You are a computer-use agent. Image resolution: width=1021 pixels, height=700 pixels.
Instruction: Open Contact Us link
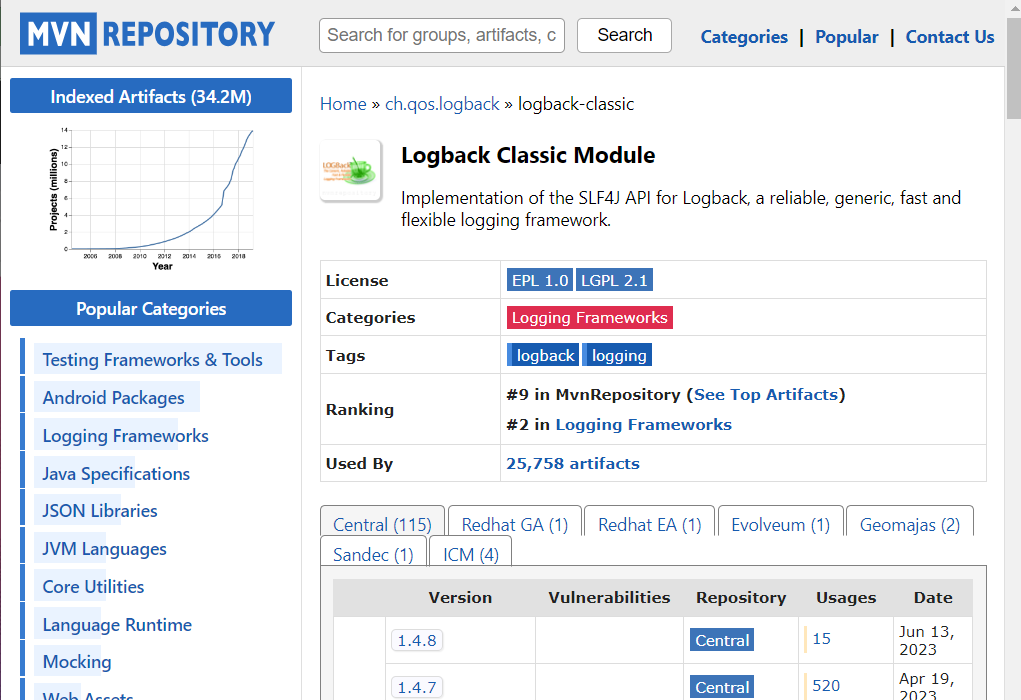click(949, 37)
